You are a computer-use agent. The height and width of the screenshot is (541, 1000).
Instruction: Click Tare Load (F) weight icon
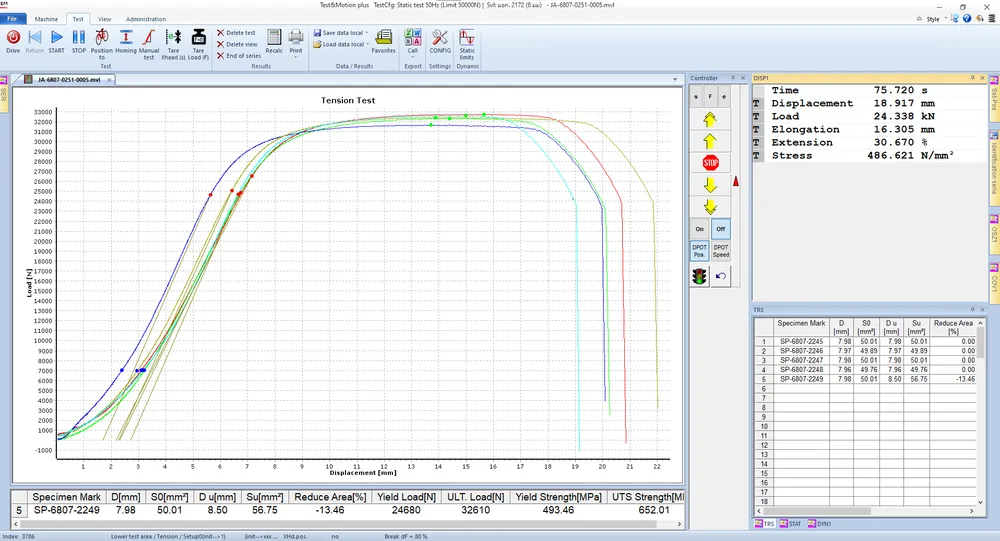tap(198, 38)
